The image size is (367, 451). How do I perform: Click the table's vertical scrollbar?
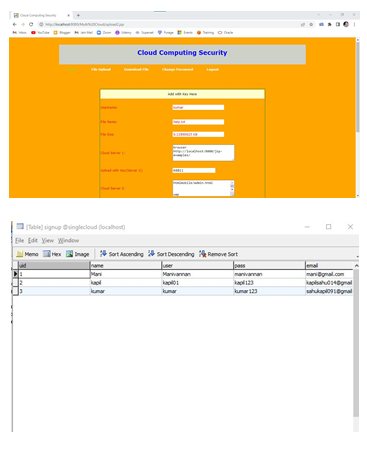[x=356, y=343]
